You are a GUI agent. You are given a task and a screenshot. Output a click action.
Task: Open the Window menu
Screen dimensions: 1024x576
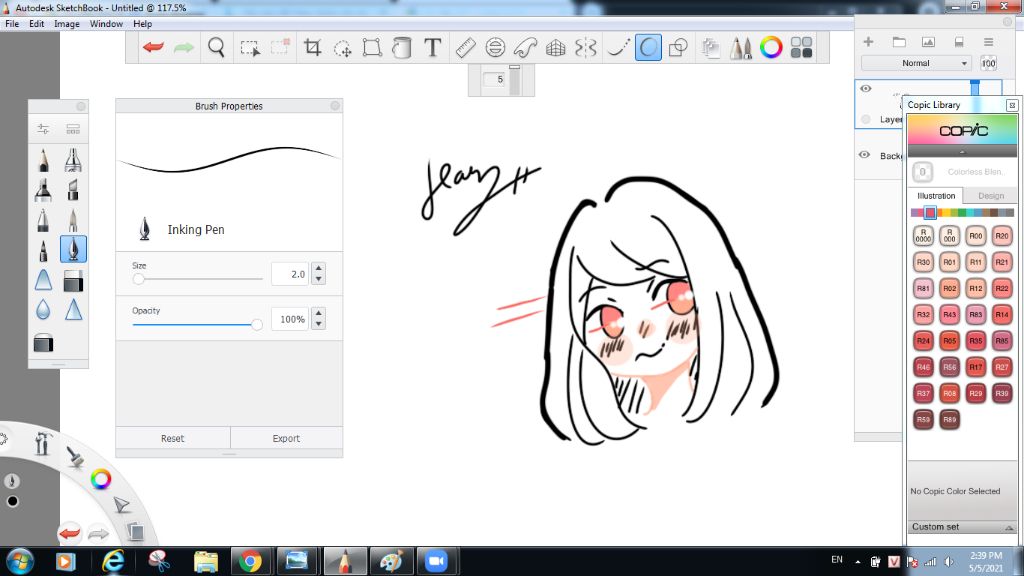106,24
